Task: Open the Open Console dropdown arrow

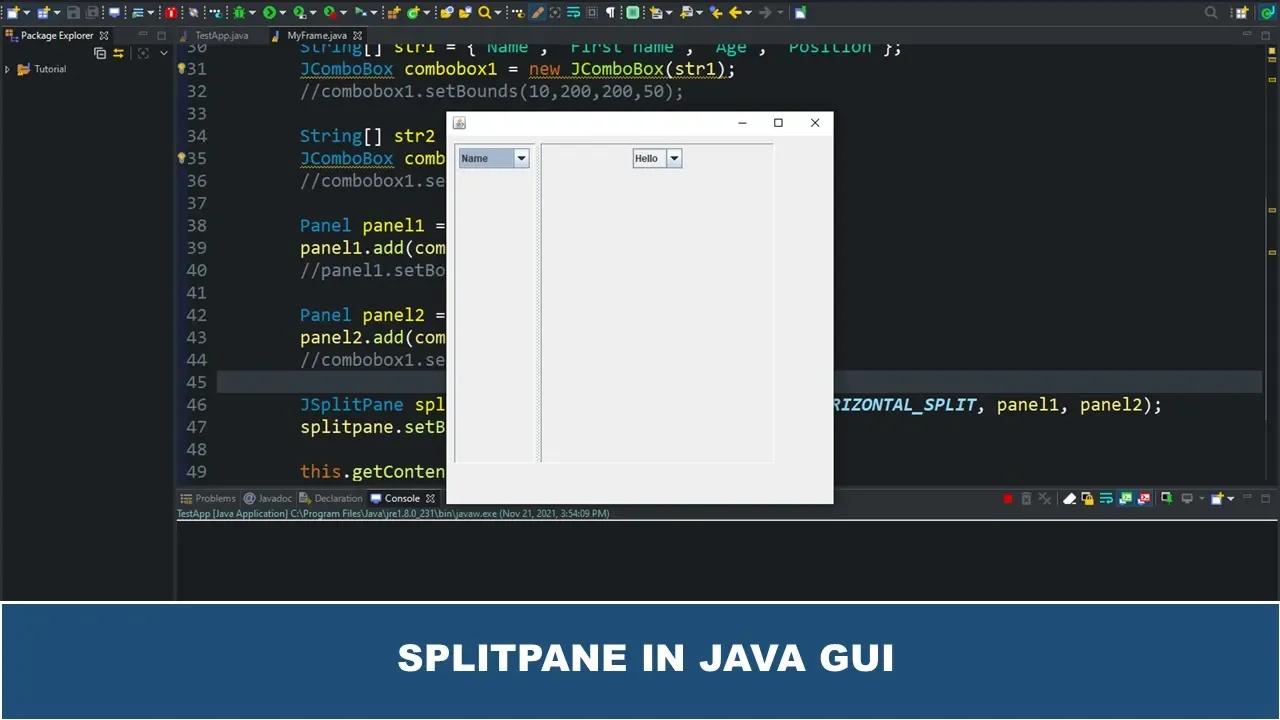Action: (x=1230, y=498)
